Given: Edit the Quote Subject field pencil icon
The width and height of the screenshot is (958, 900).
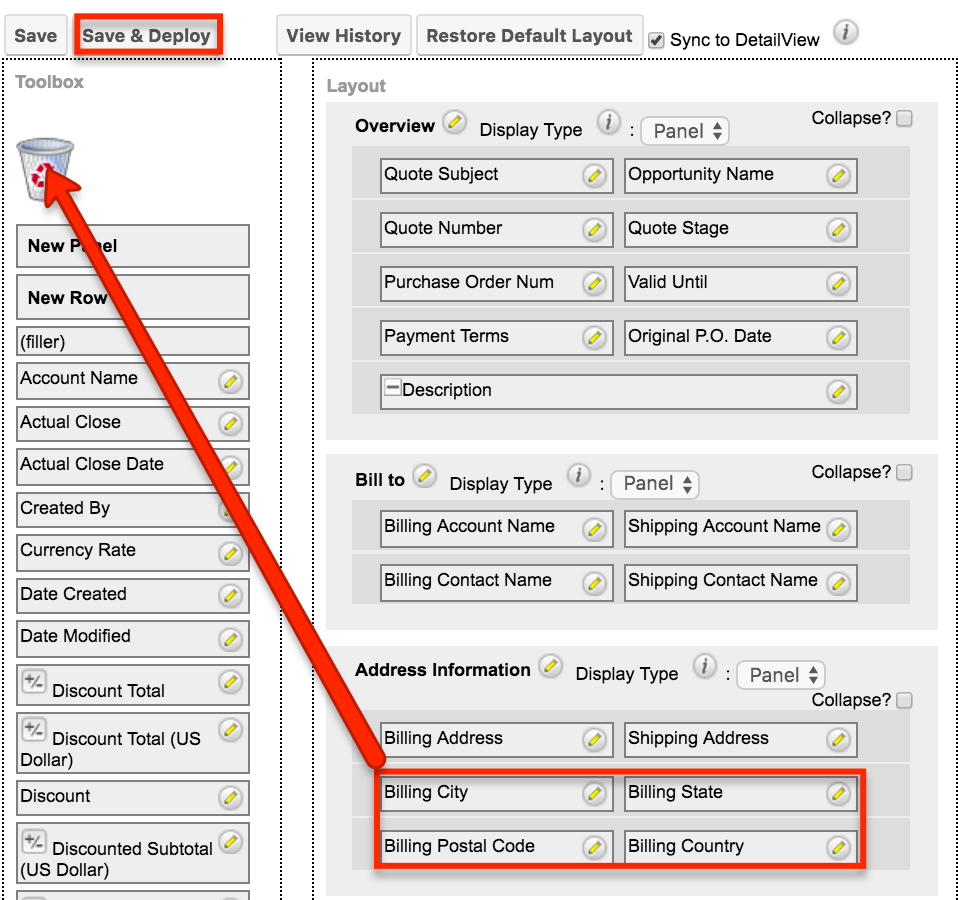Looking at the screenshot, I should (x=594, y=176).
